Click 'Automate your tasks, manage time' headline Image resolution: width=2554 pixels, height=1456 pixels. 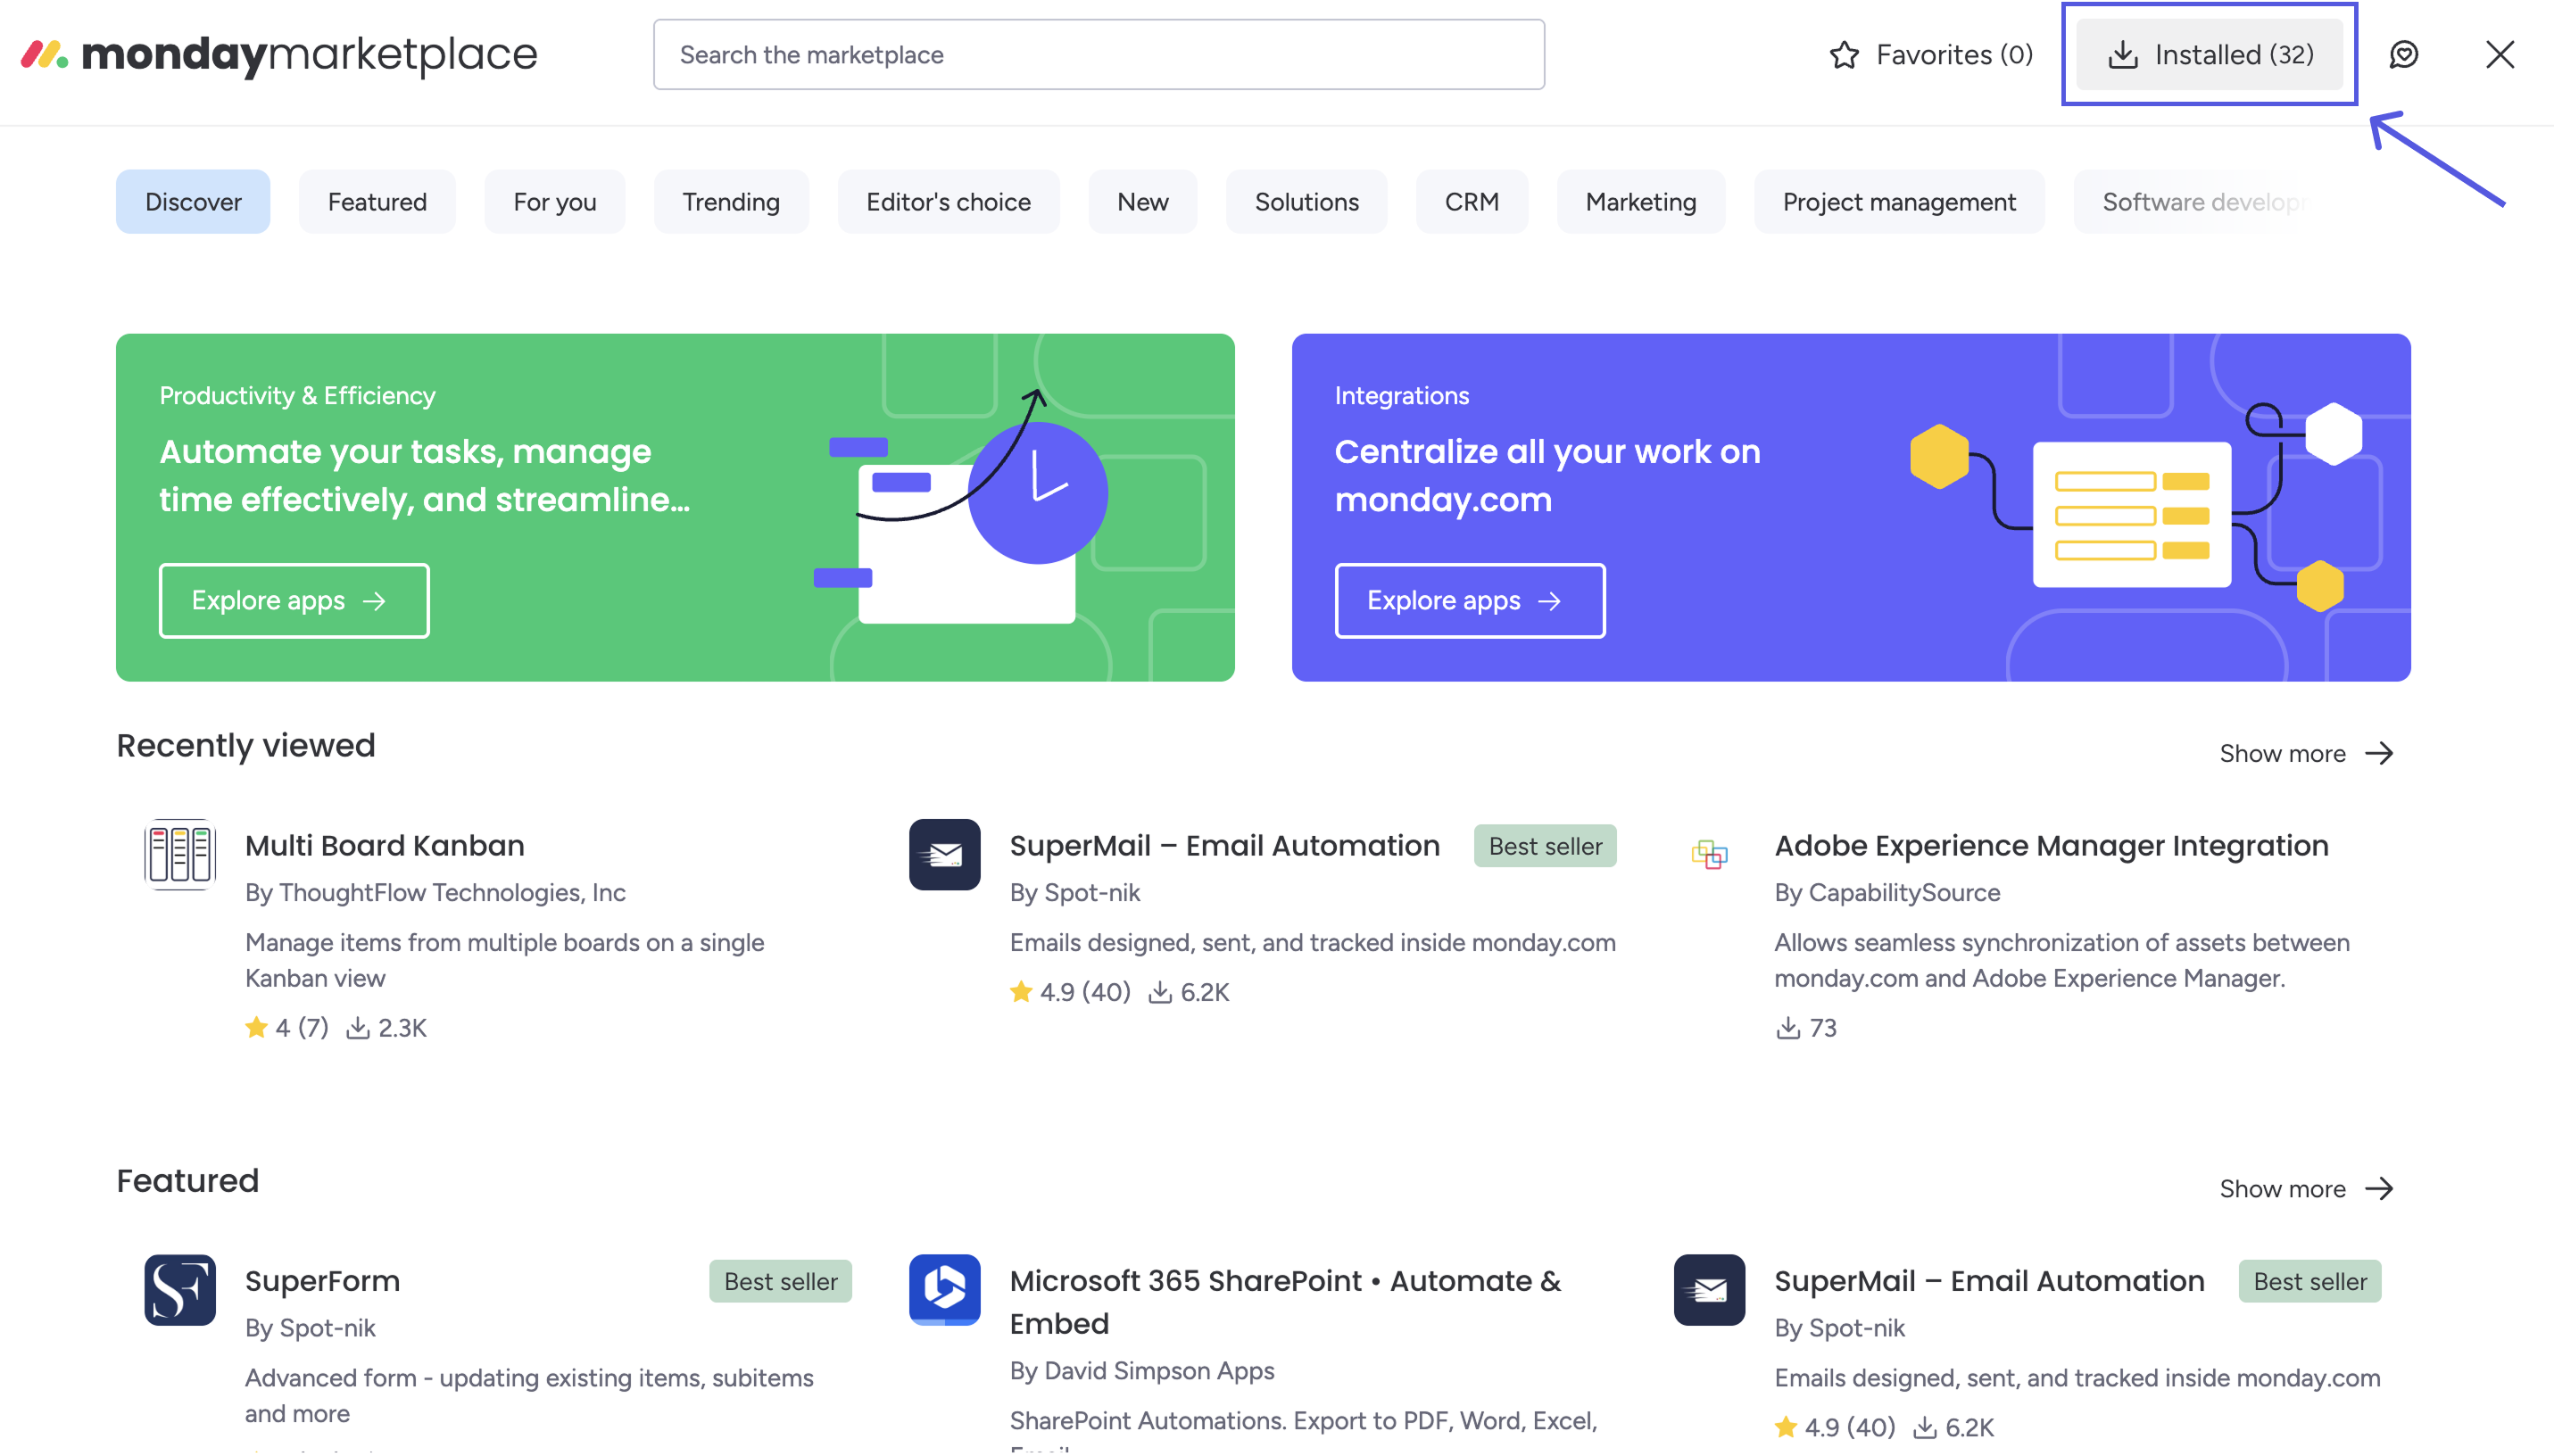tap(425, 475)
